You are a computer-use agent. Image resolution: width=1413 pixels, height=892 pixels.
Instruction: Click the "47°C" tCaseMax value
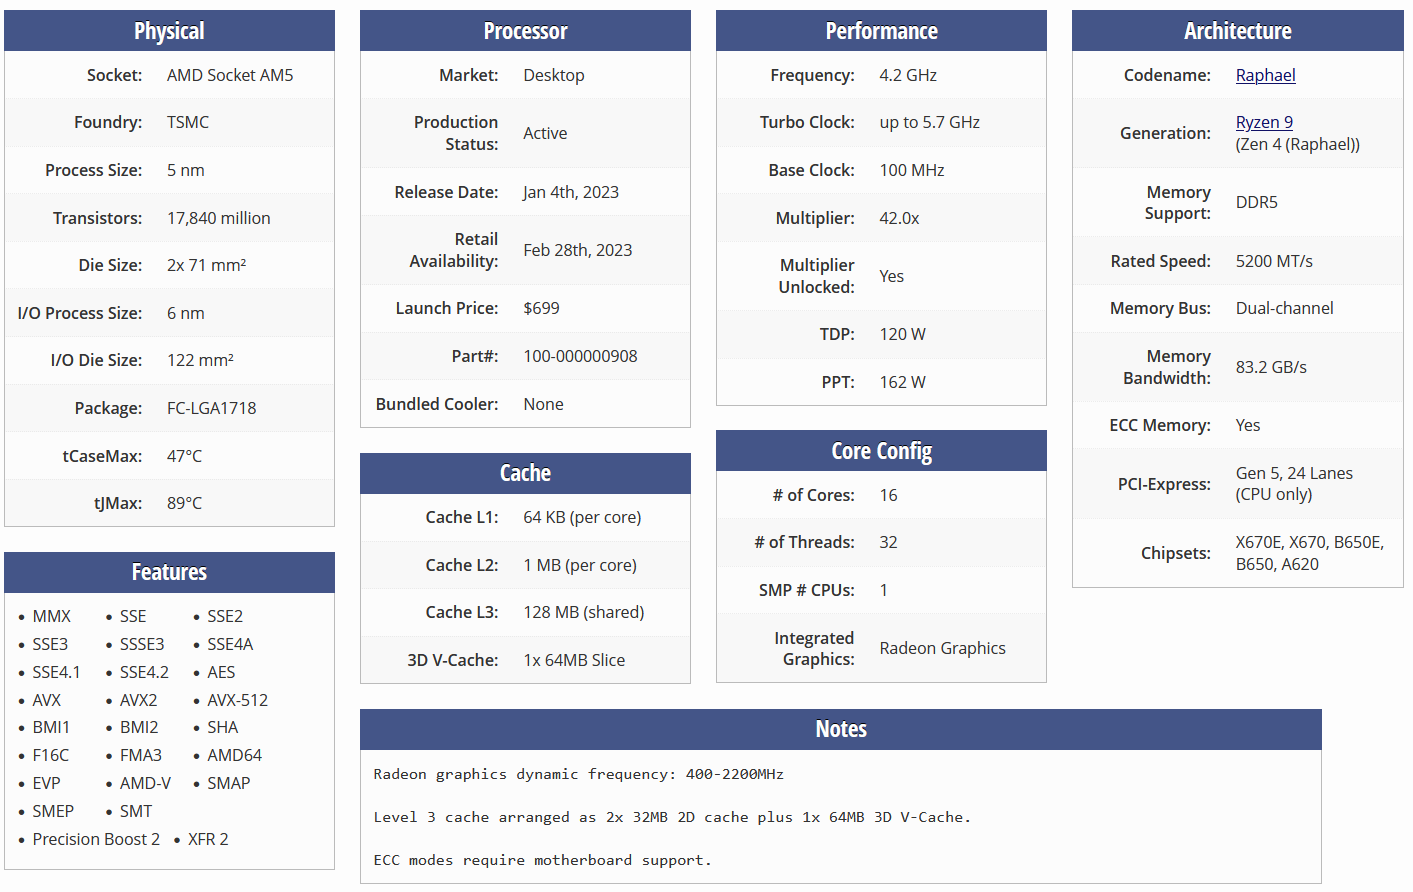coord(184,456)
